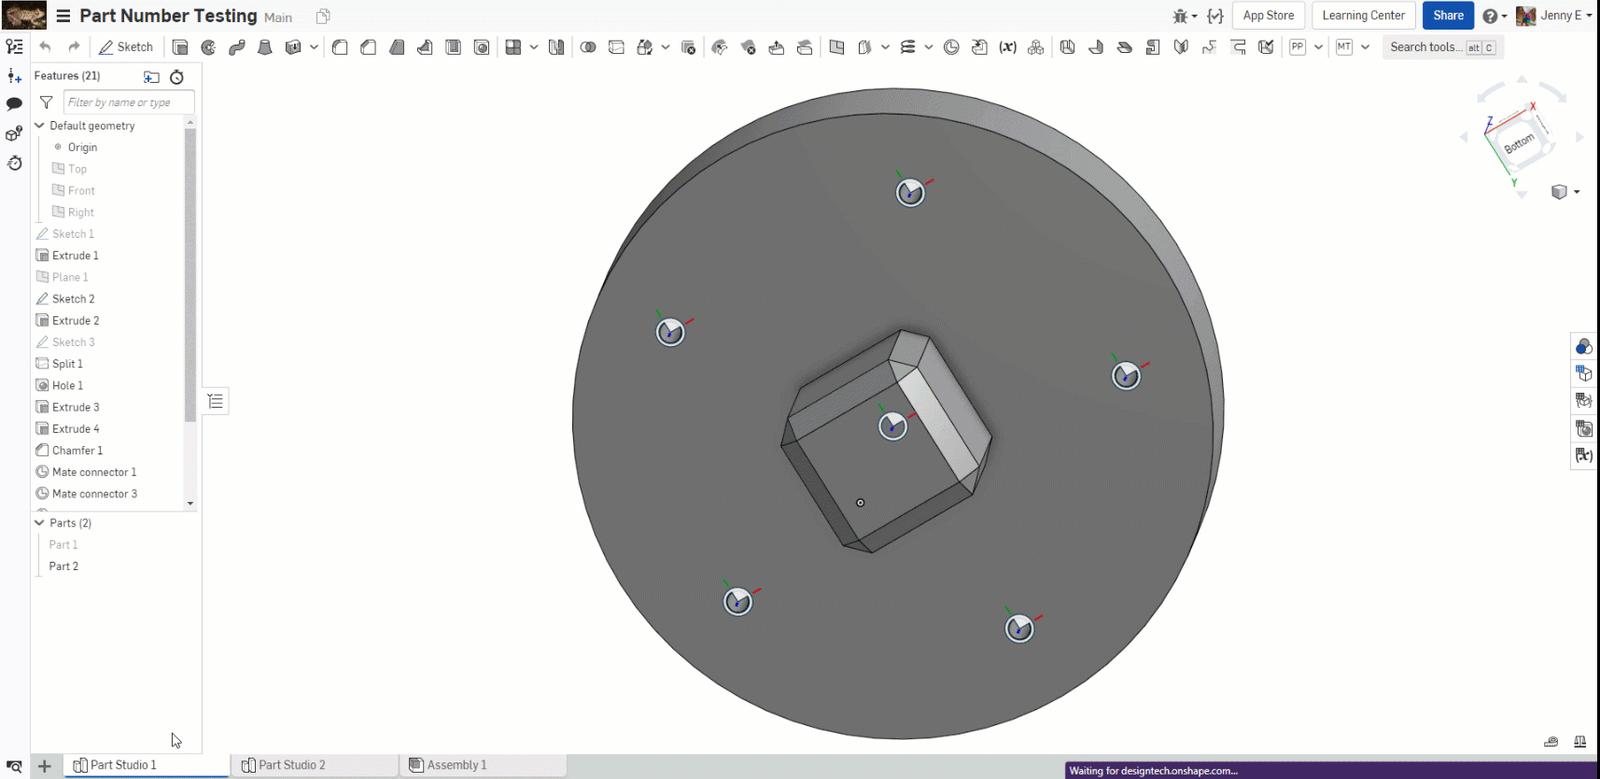Click the Boolean tool icon
The width and height of the screenshot is (1600, 779).
pos(588,47)
